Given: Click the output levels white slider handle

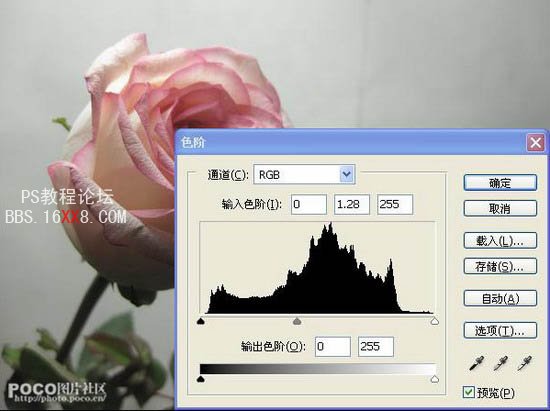Looking at the screenshot, I should click(435, 379).
